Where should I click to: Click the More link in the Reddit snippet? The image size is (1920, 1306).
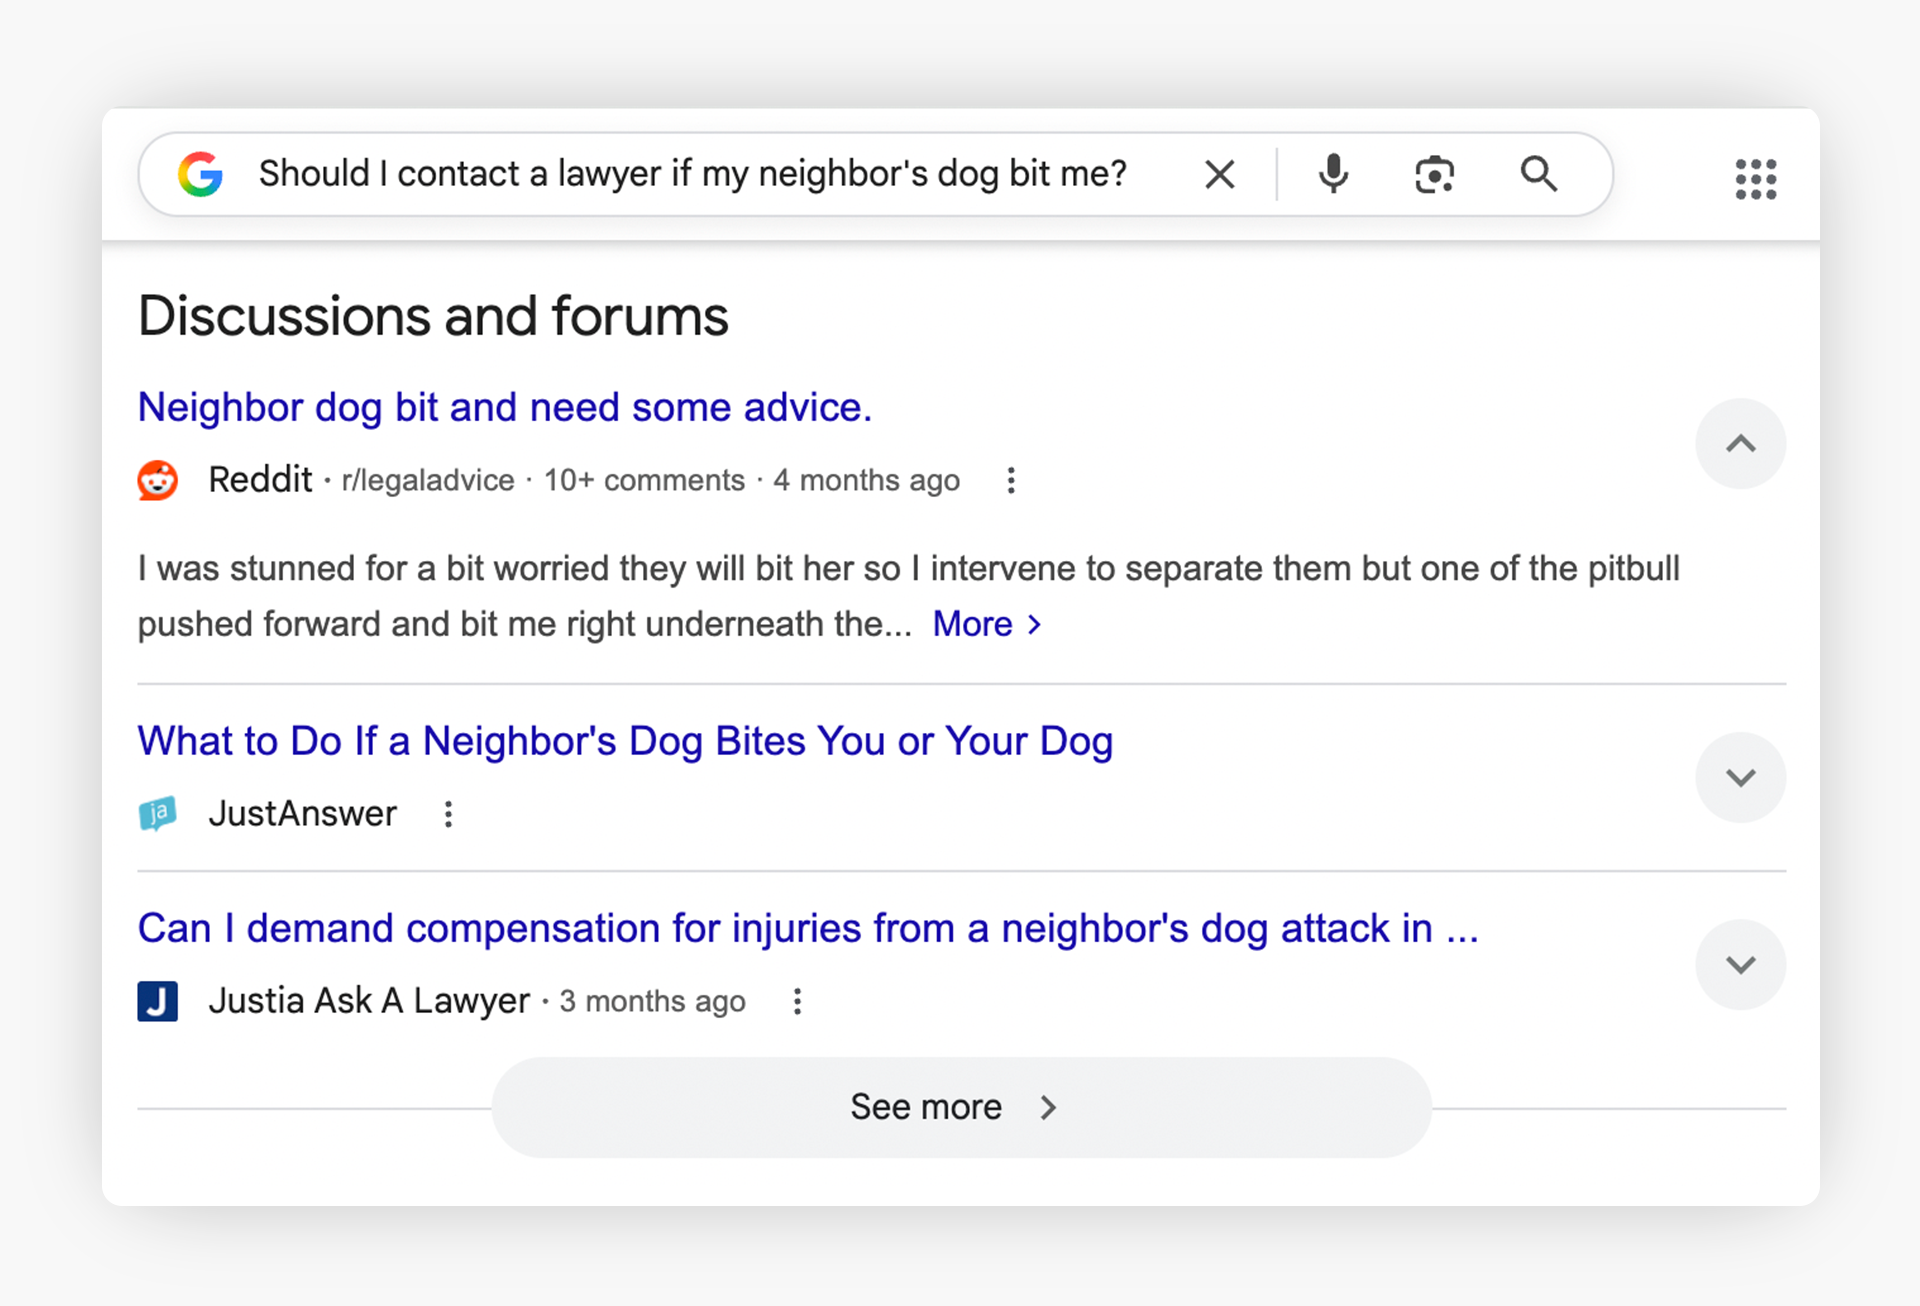[x=975, y=623]
